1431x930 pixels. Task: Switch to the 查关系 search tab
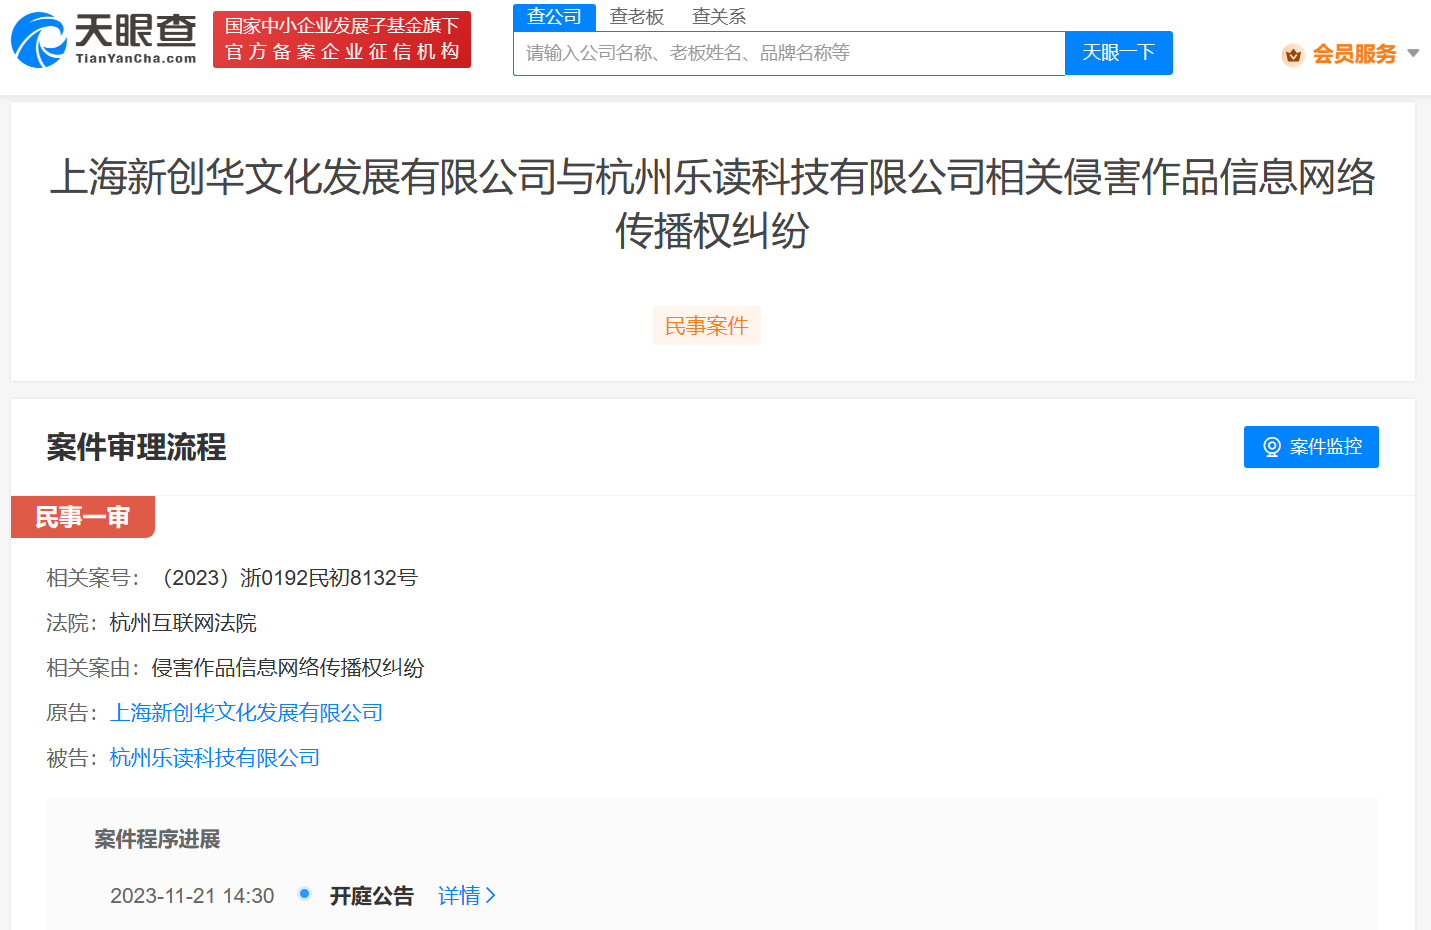coord(719,17)
